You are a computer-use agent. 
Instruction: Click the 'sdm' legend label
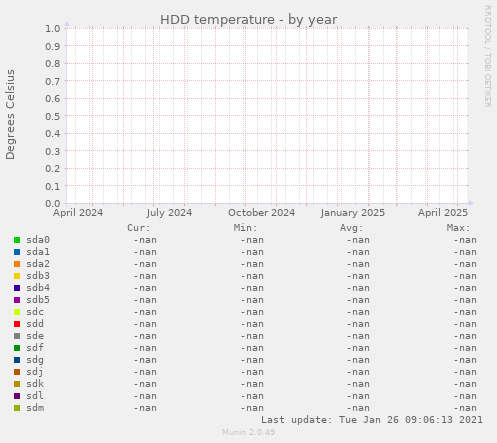coord(35,408)
